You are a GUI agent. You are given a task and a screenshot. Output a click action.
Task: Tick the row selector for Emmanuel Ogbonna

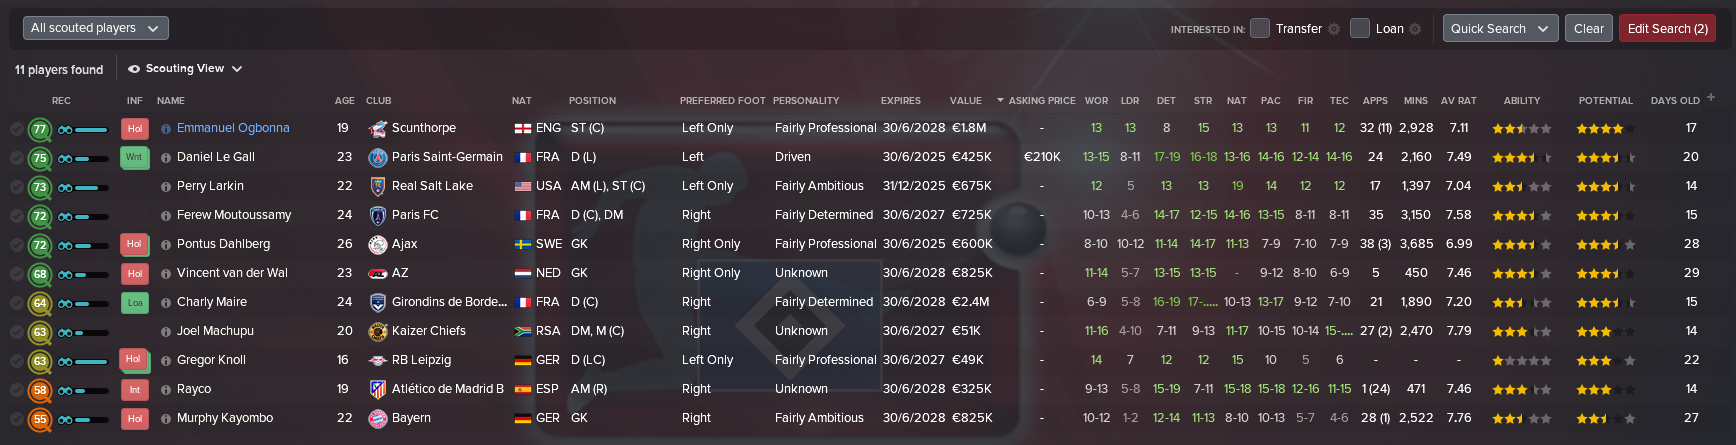point(17,129)
